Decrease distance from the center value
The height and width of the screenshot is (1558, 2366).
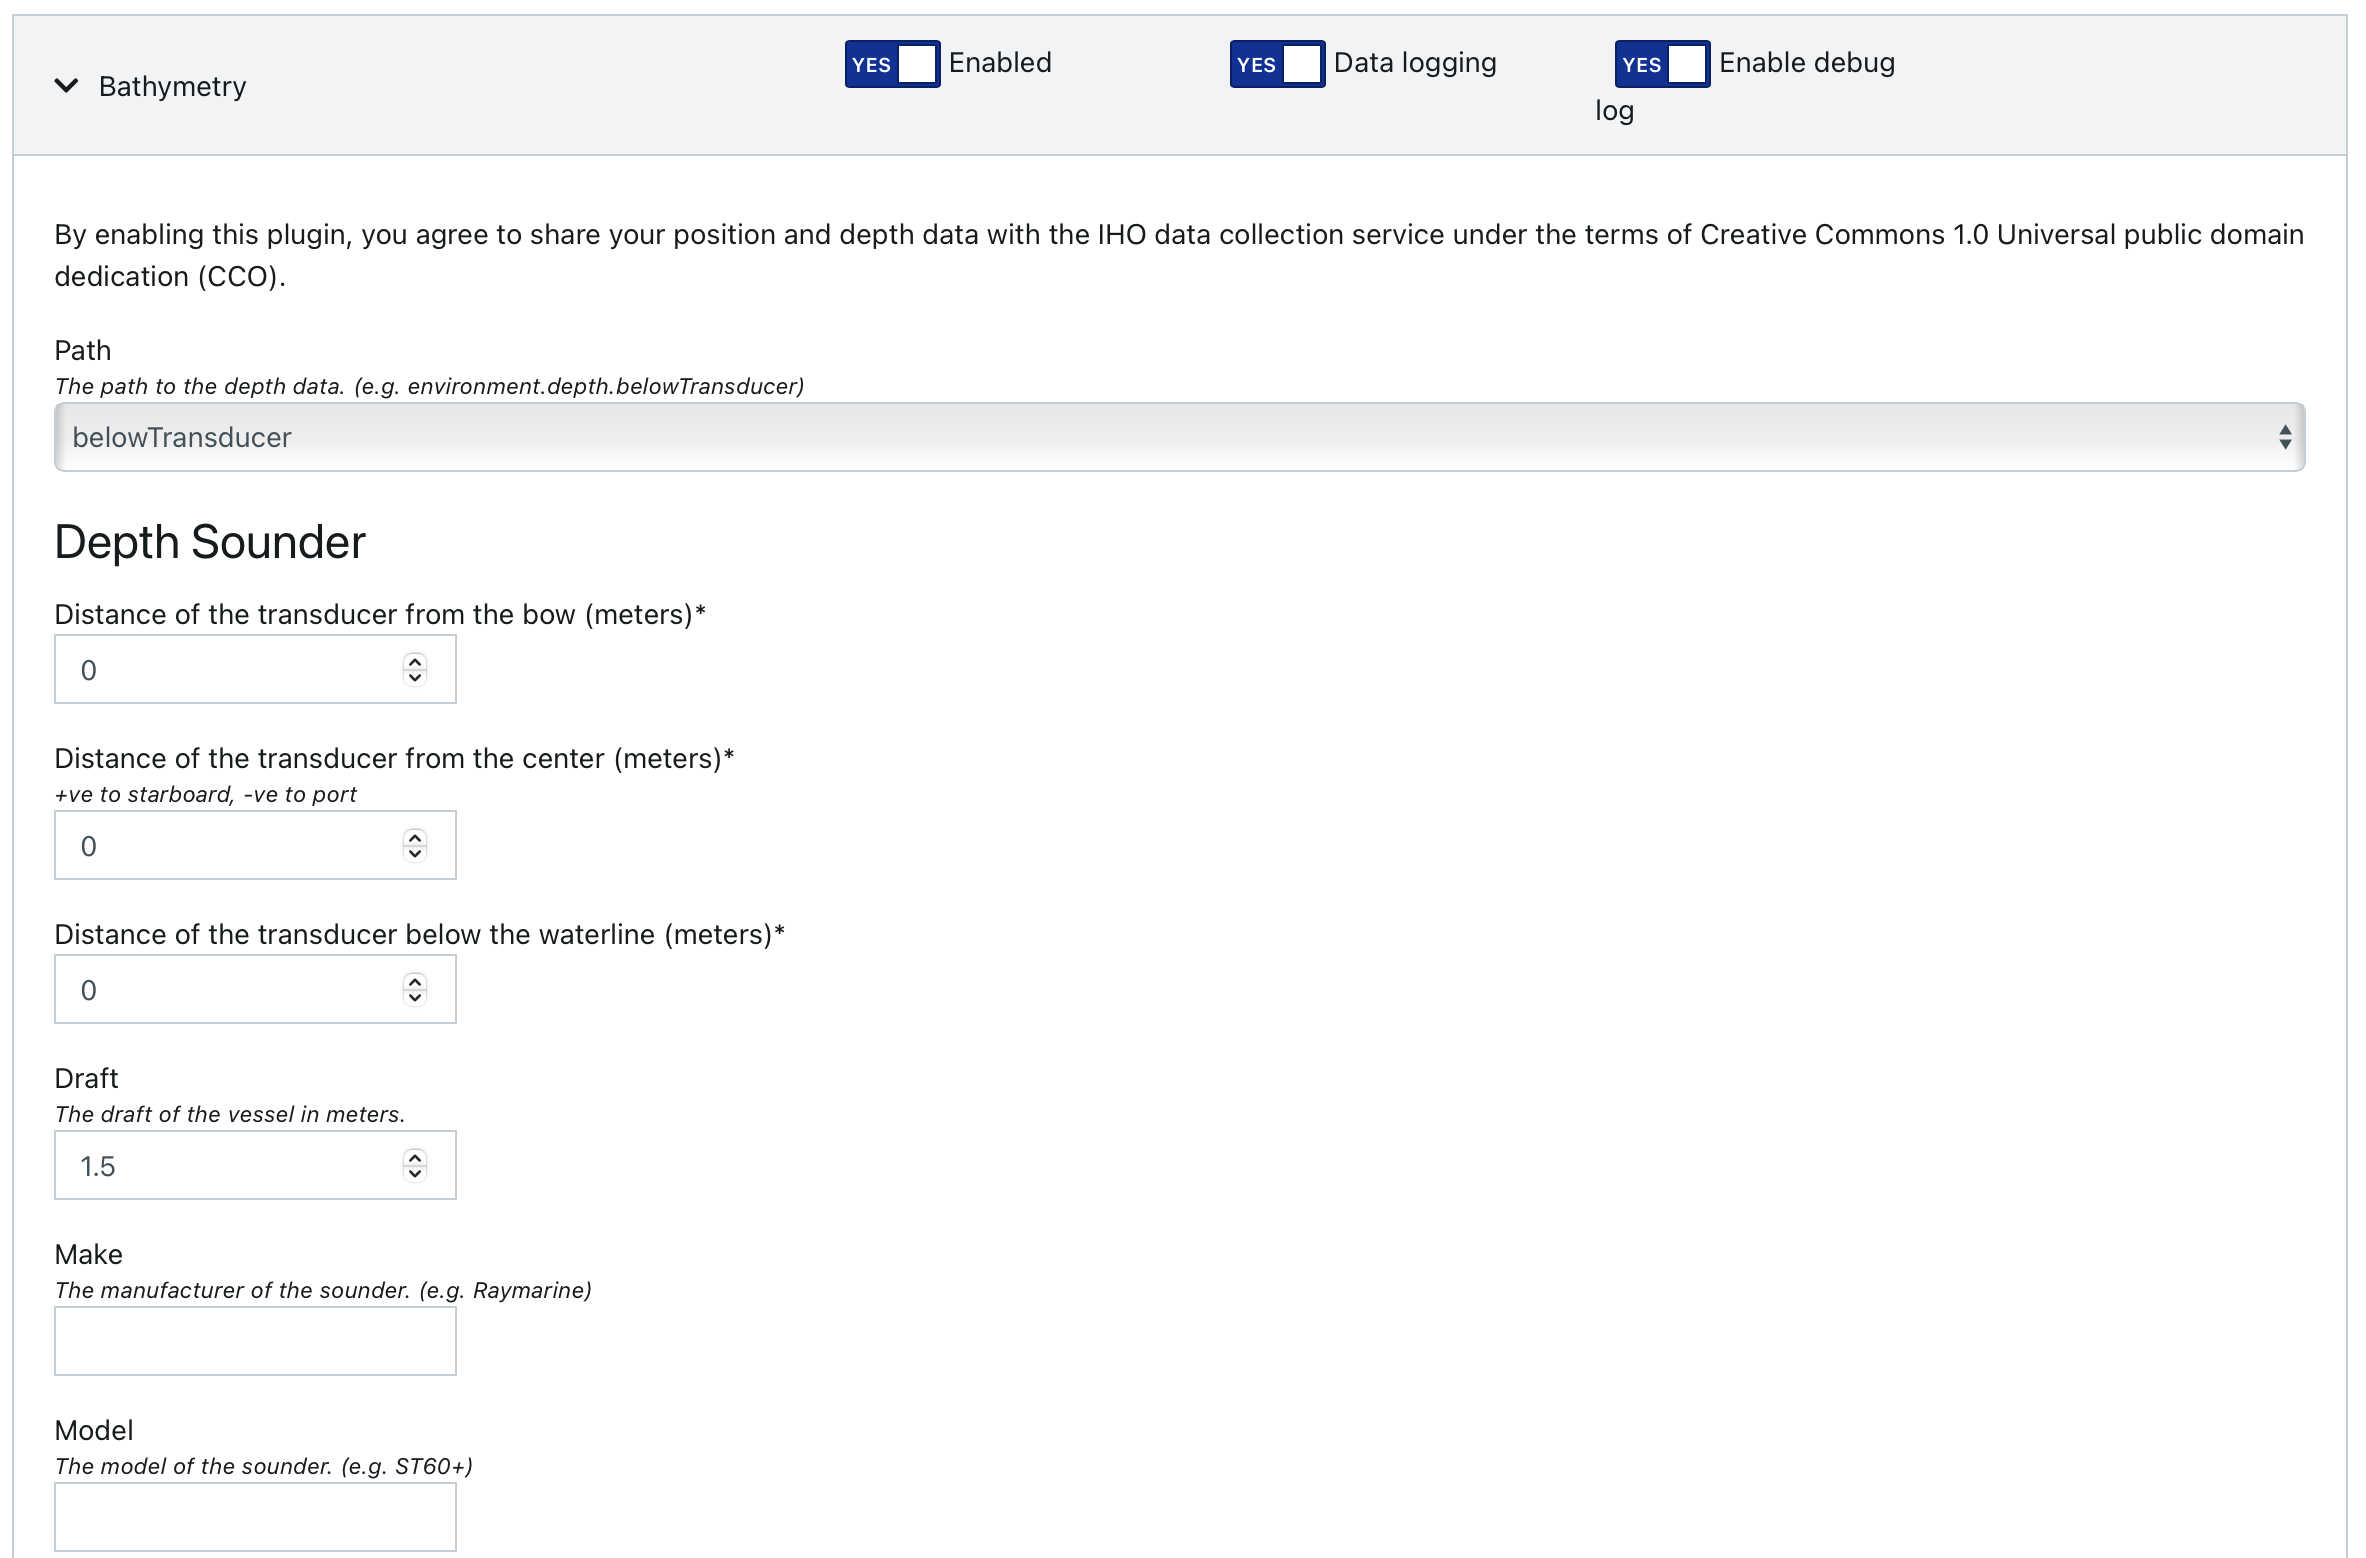pos(415,854)
